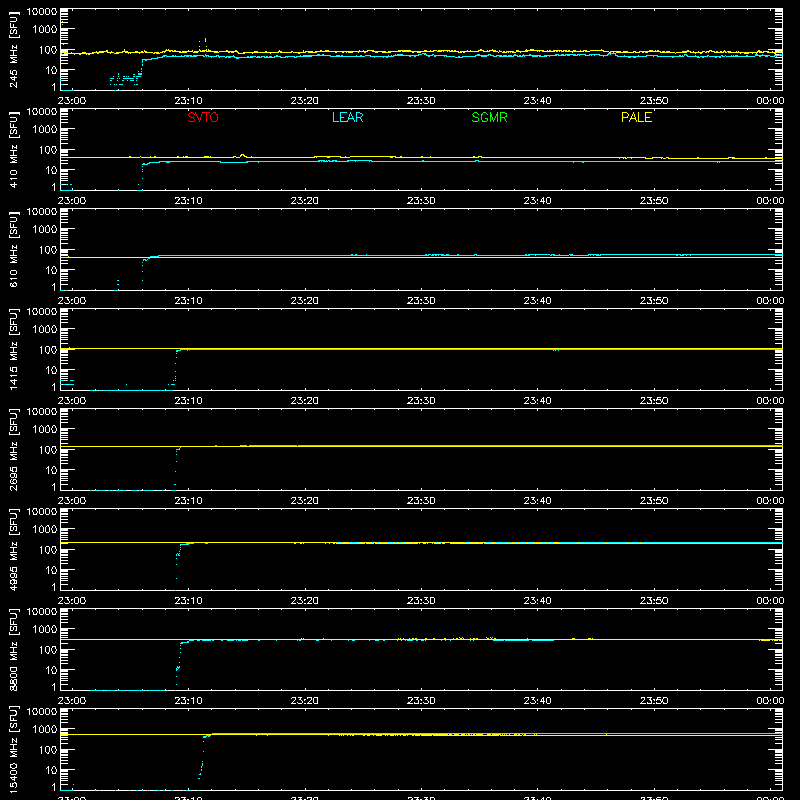
Task: Click 23:40 tick under the 410 MHz plot
Action: pos(537,201)
